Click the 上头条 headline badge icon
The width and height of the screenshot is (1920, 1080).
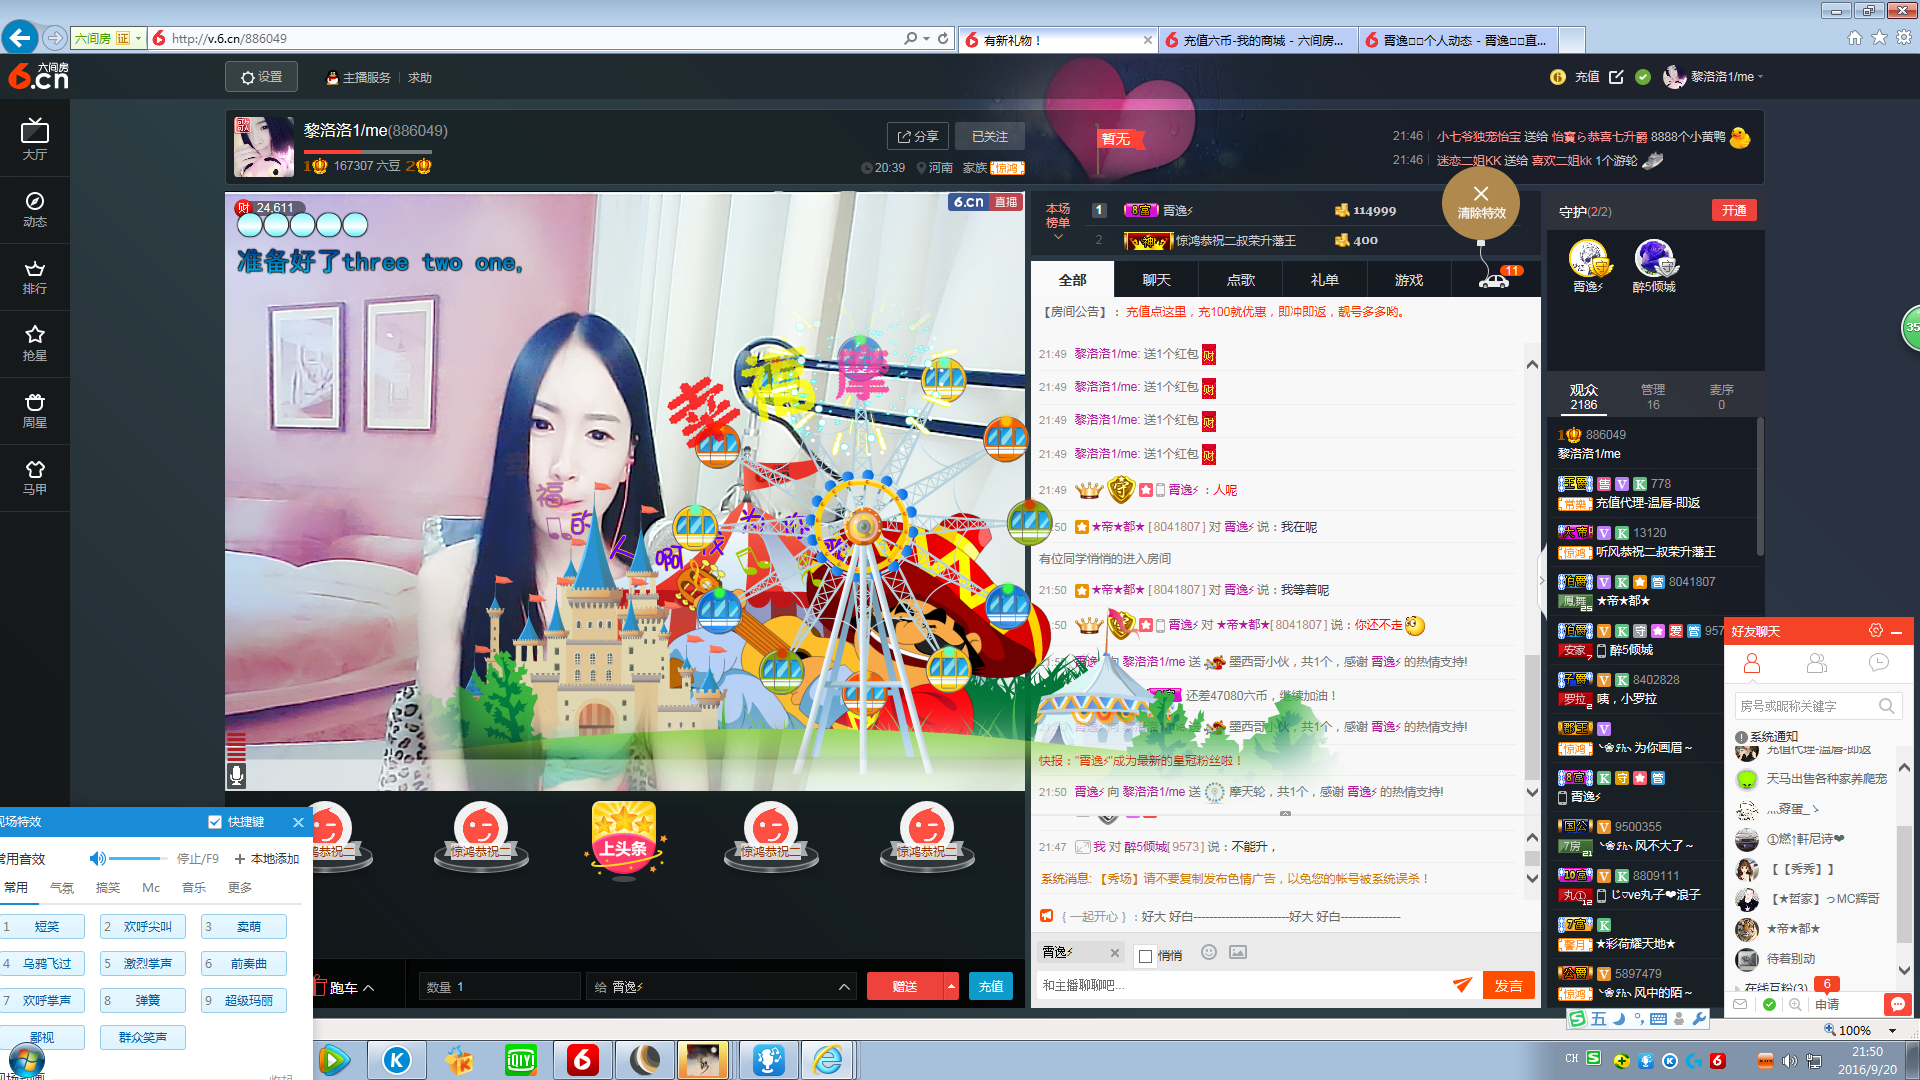[624, 840]
